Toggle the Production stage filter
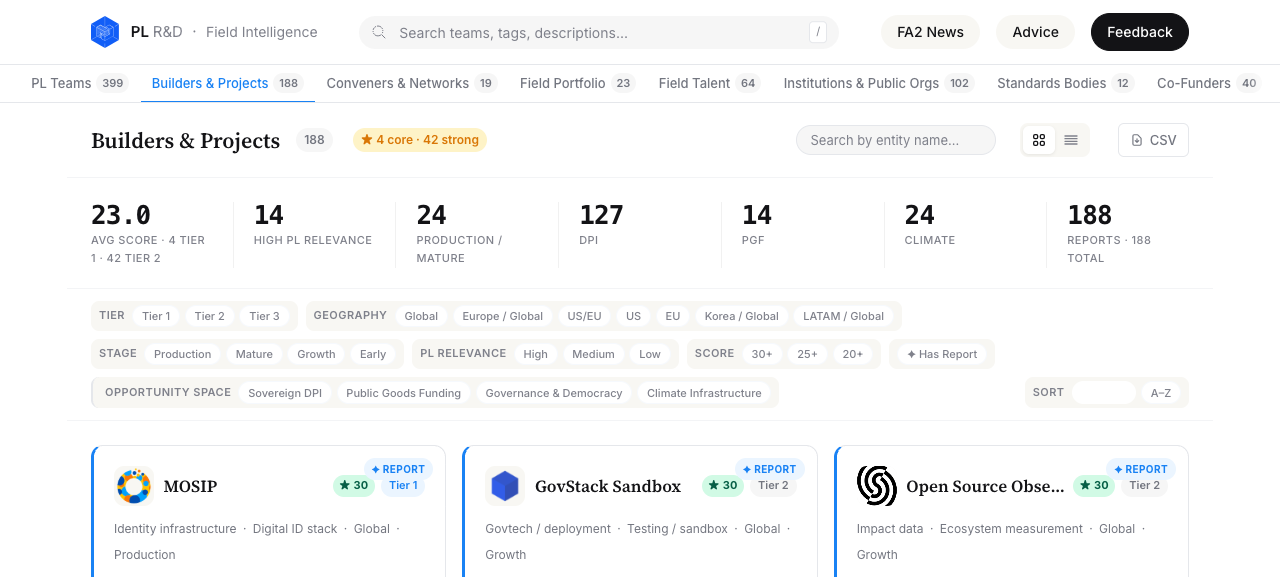Screen dimensions: 1280x577 [x=183, y=354]
